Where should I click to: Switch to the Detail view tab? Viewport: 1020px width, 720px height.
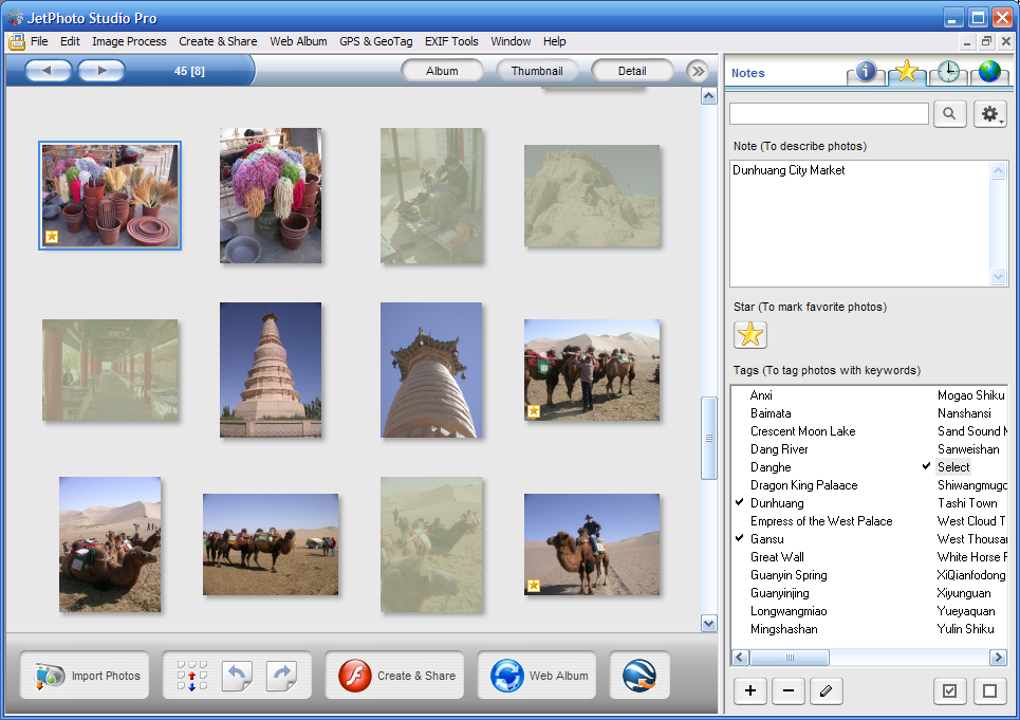[632, 71]
